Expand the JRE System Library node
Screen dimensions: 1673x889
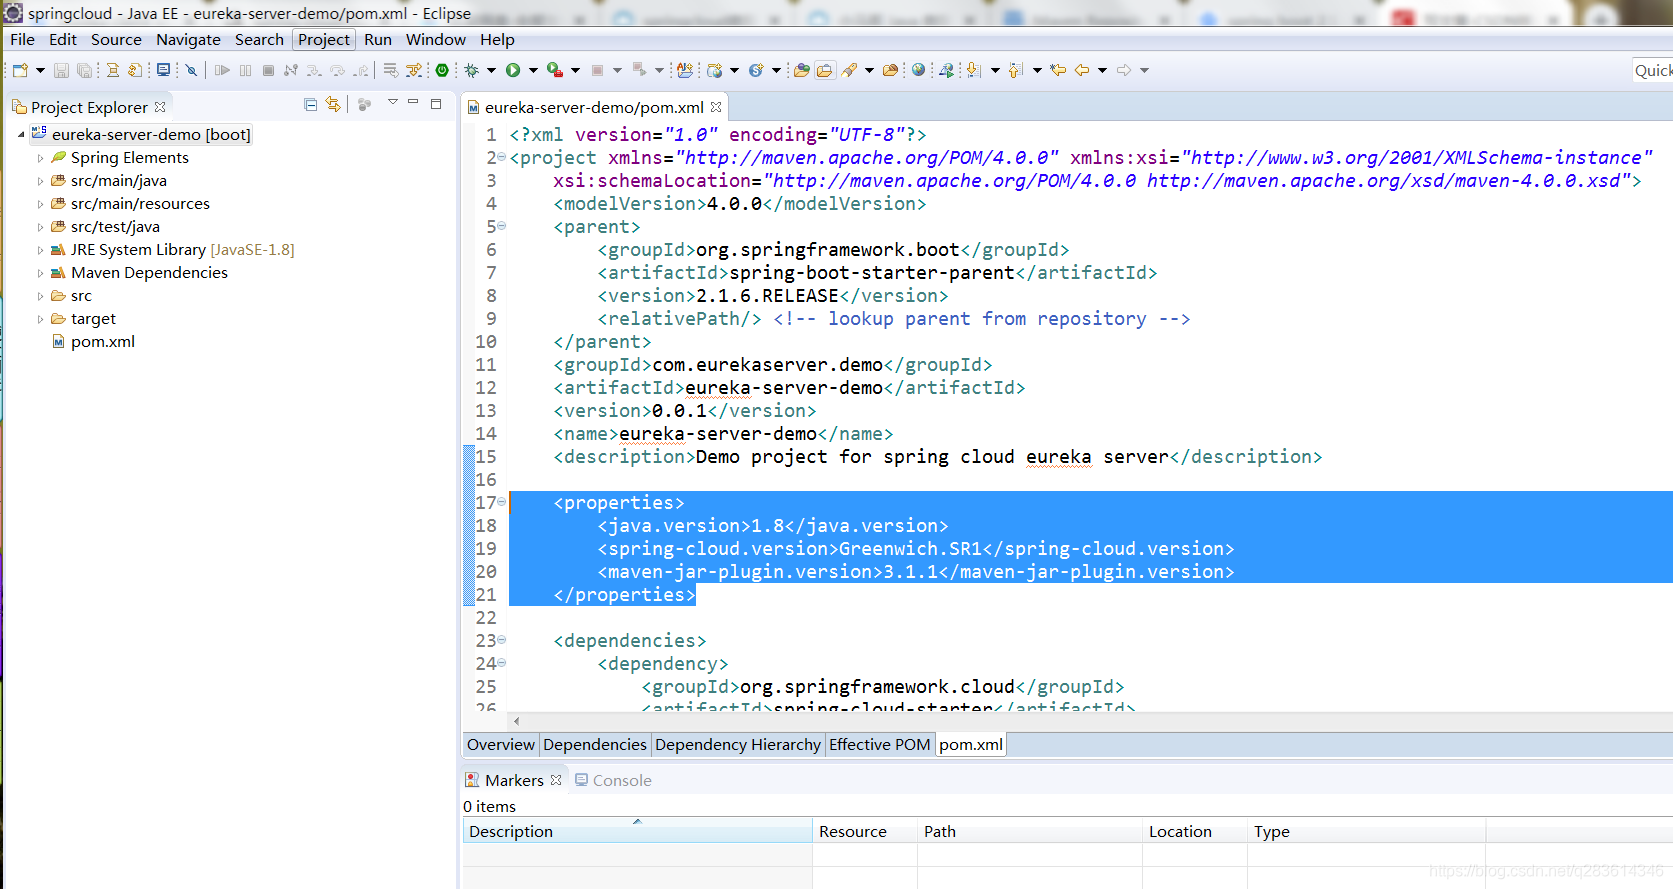pyautogui.click(x=40, y=250)
